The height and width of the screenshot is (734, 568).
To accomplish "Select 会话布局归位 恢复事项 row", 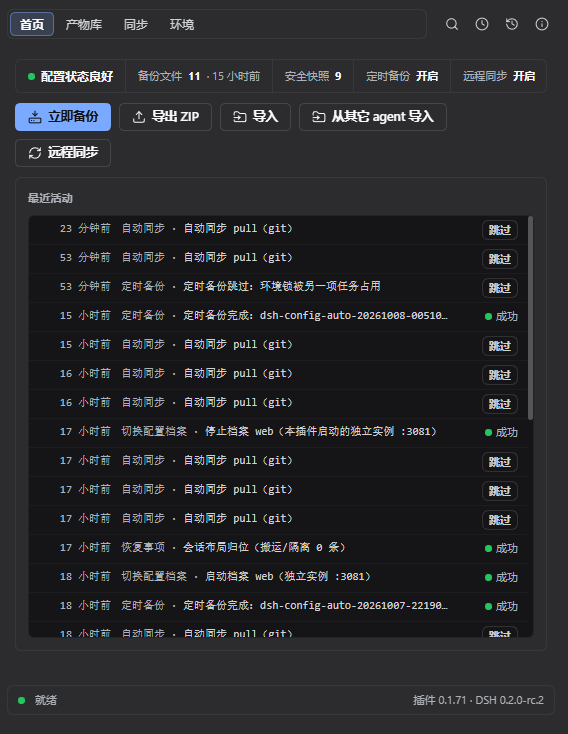I will pyautogui.click(x=278, y=549).
